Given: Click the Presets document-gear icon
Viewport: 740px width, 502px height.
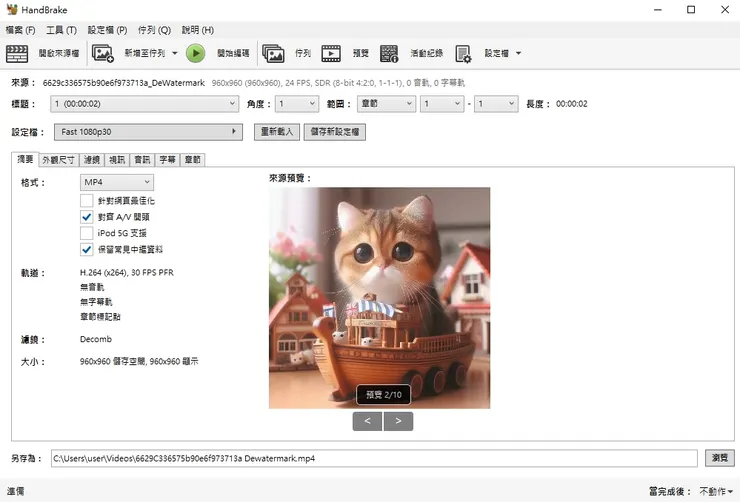Looking at the screenshot, I should point(463,53).
